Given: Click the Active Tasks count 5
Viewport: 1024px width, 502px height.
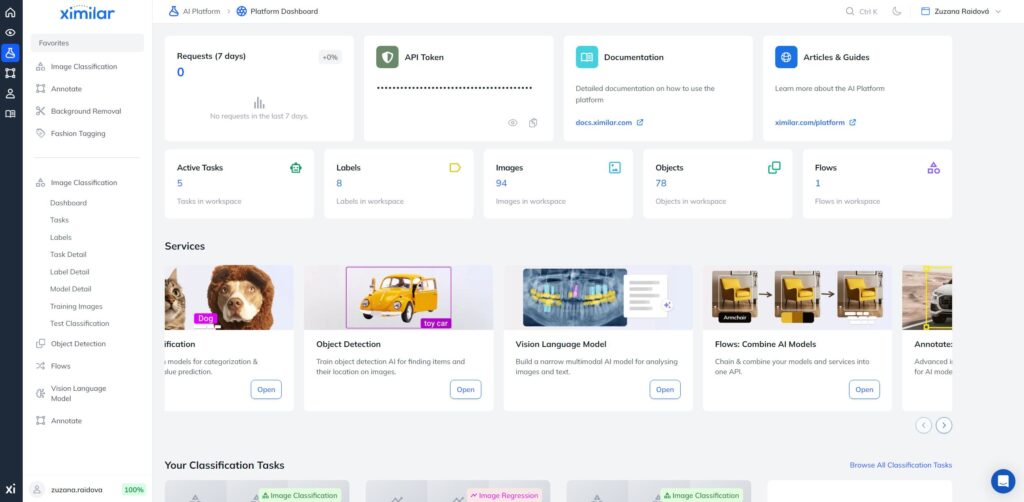Looking at the screenshot, I should pos(180,183).
